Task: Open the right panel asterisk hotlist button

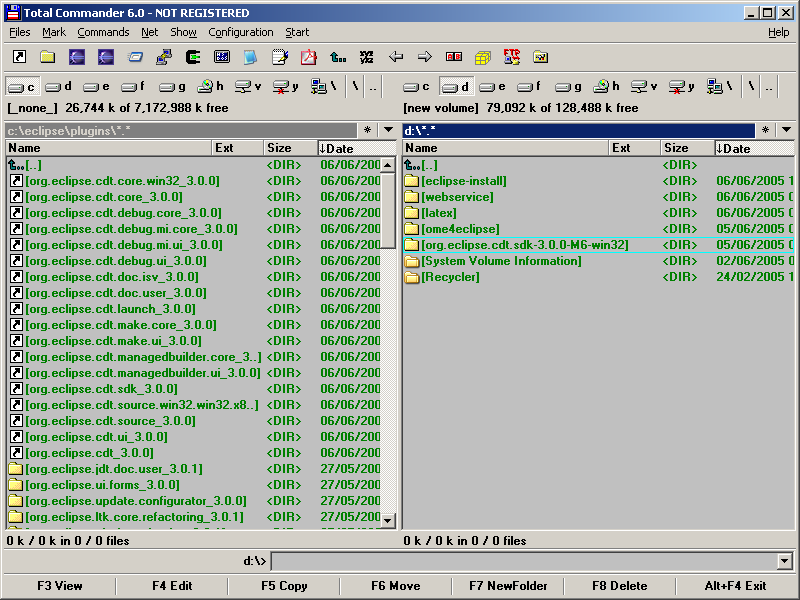Action: click(765, 130)
